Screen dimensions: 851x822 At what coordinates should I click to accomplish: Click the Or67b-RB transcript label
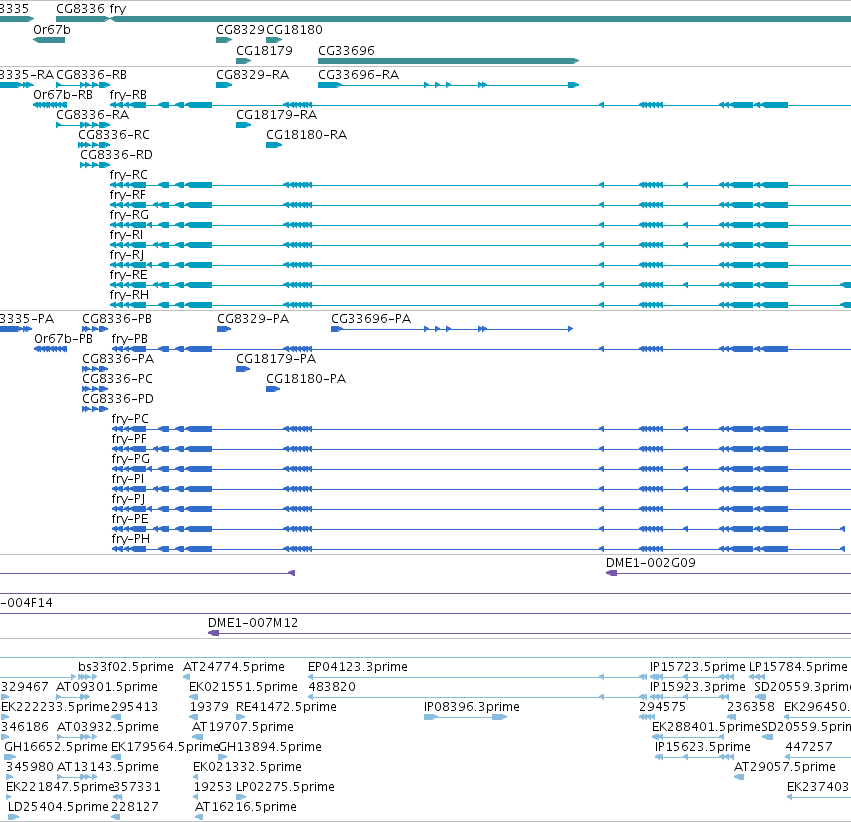[x=63, y=94]
